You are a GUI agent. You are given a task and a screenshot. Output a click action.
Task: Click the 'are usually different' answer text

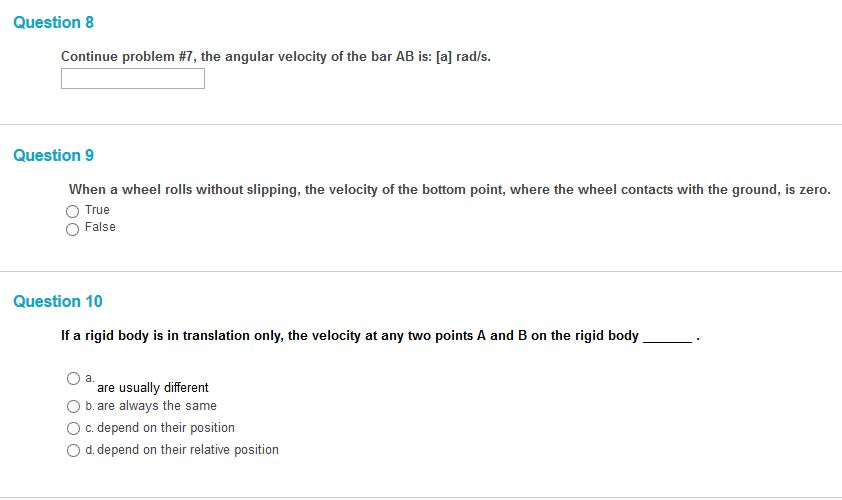coord(153,388)
